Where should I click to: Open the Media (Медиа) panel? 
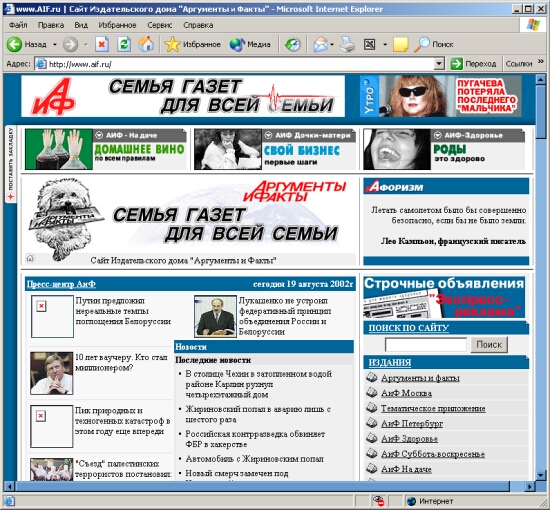coord(250,45)
